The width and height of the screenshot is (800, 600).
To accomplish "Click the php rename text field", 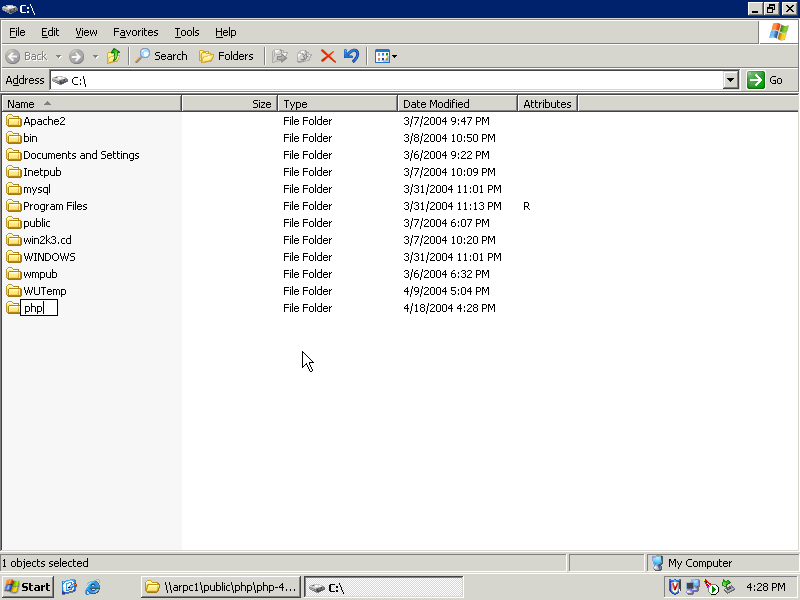I will click(39, 308).
